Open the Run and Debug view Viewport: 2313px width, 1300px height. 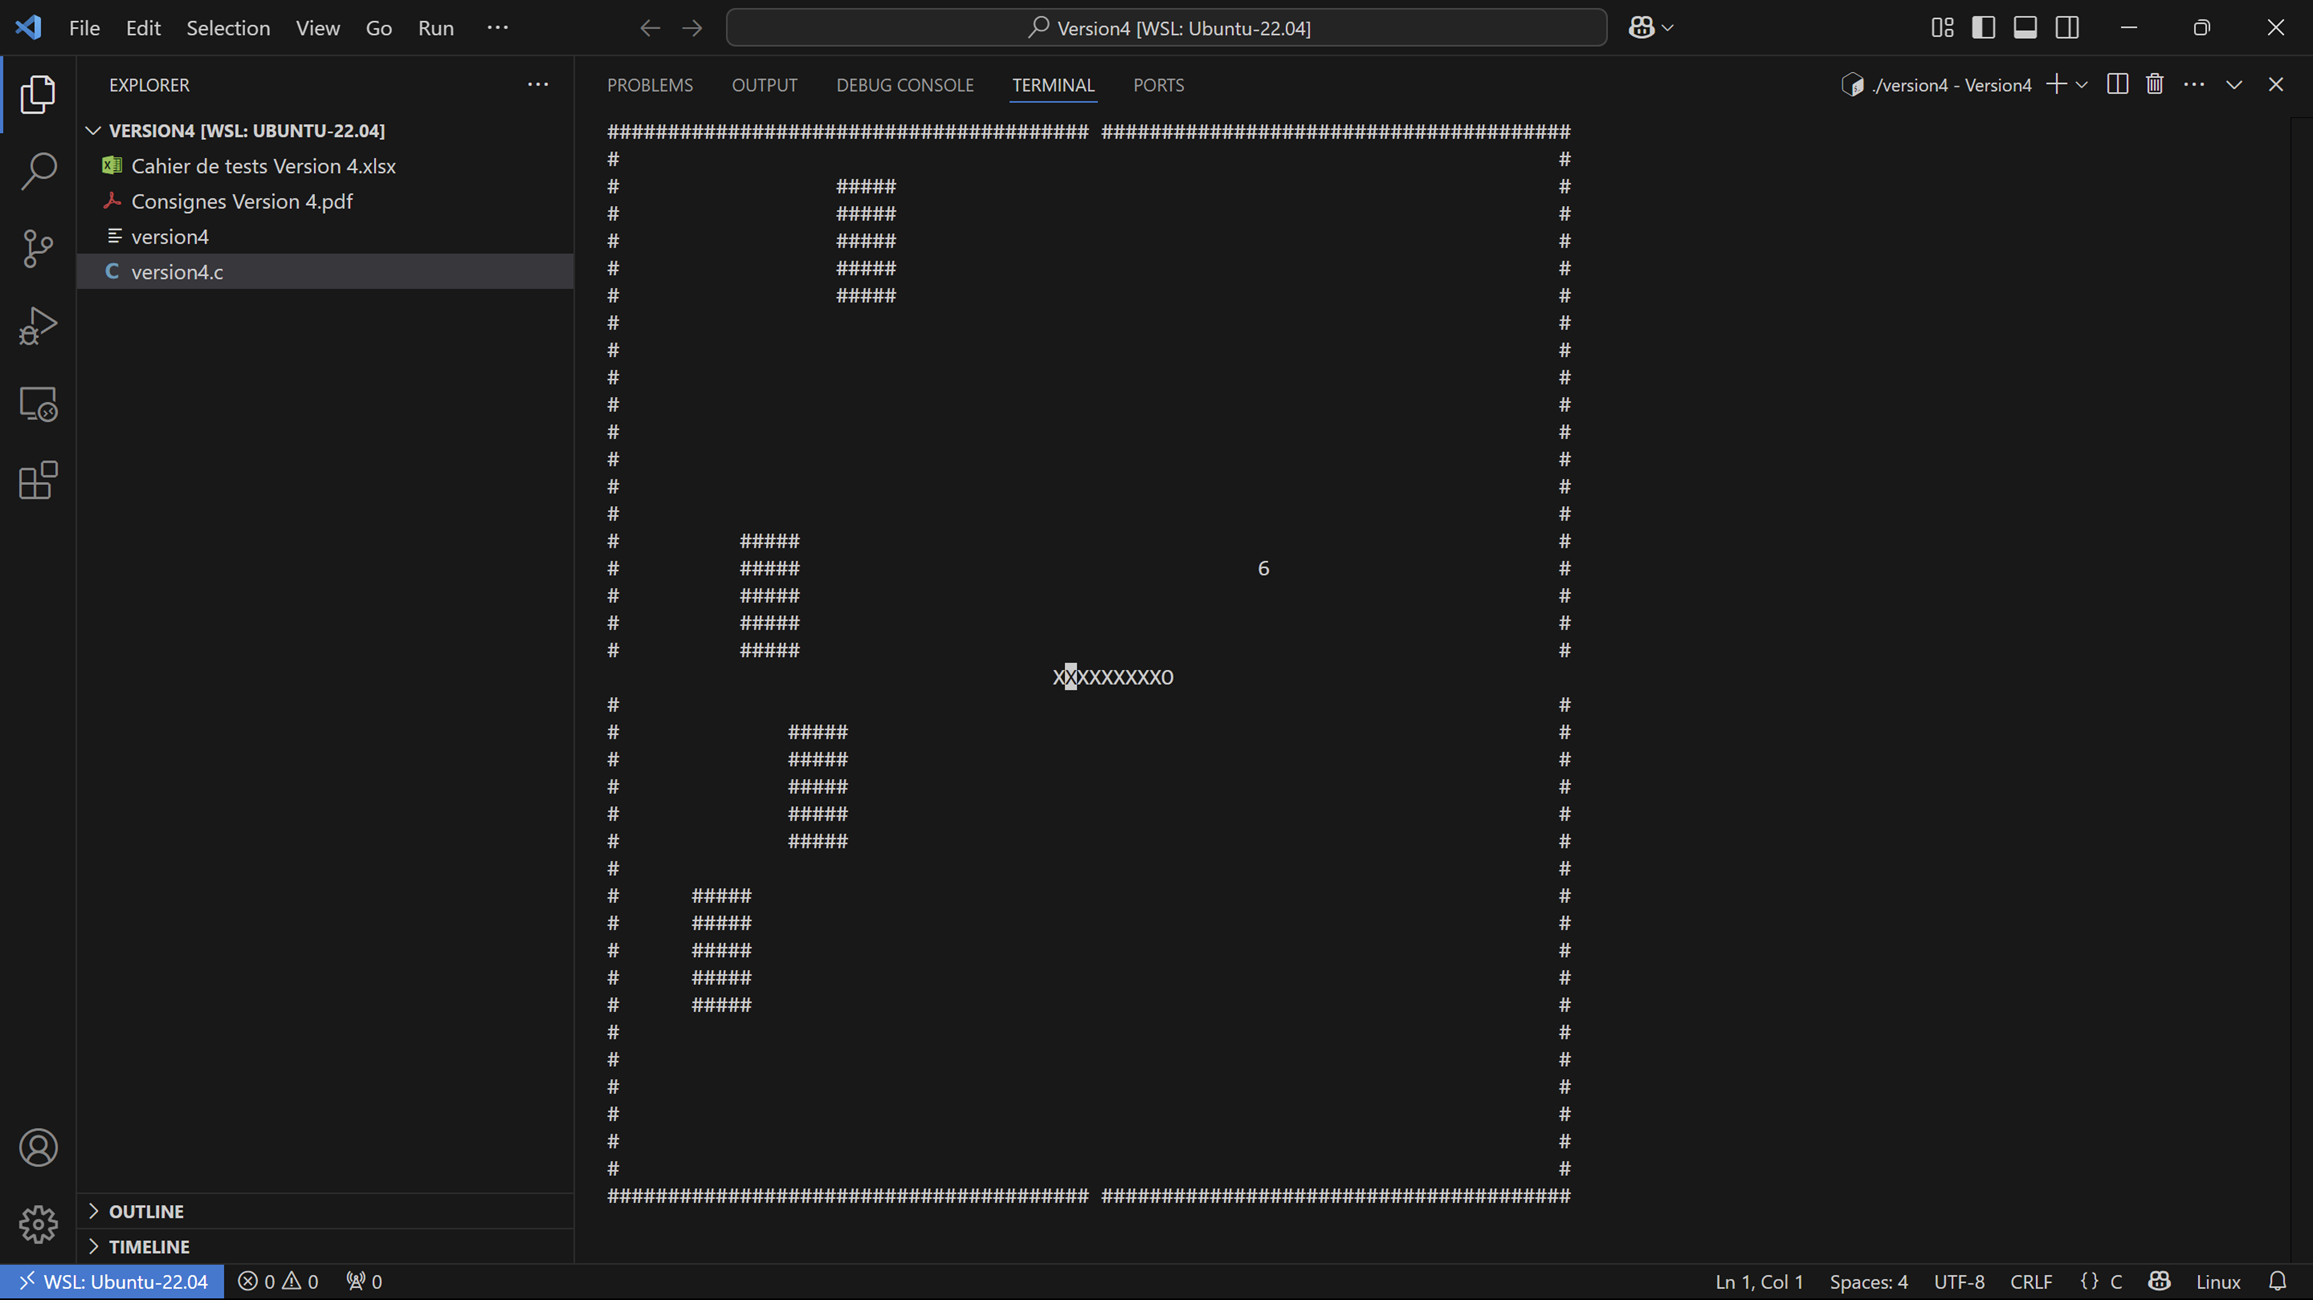(38, 326)
